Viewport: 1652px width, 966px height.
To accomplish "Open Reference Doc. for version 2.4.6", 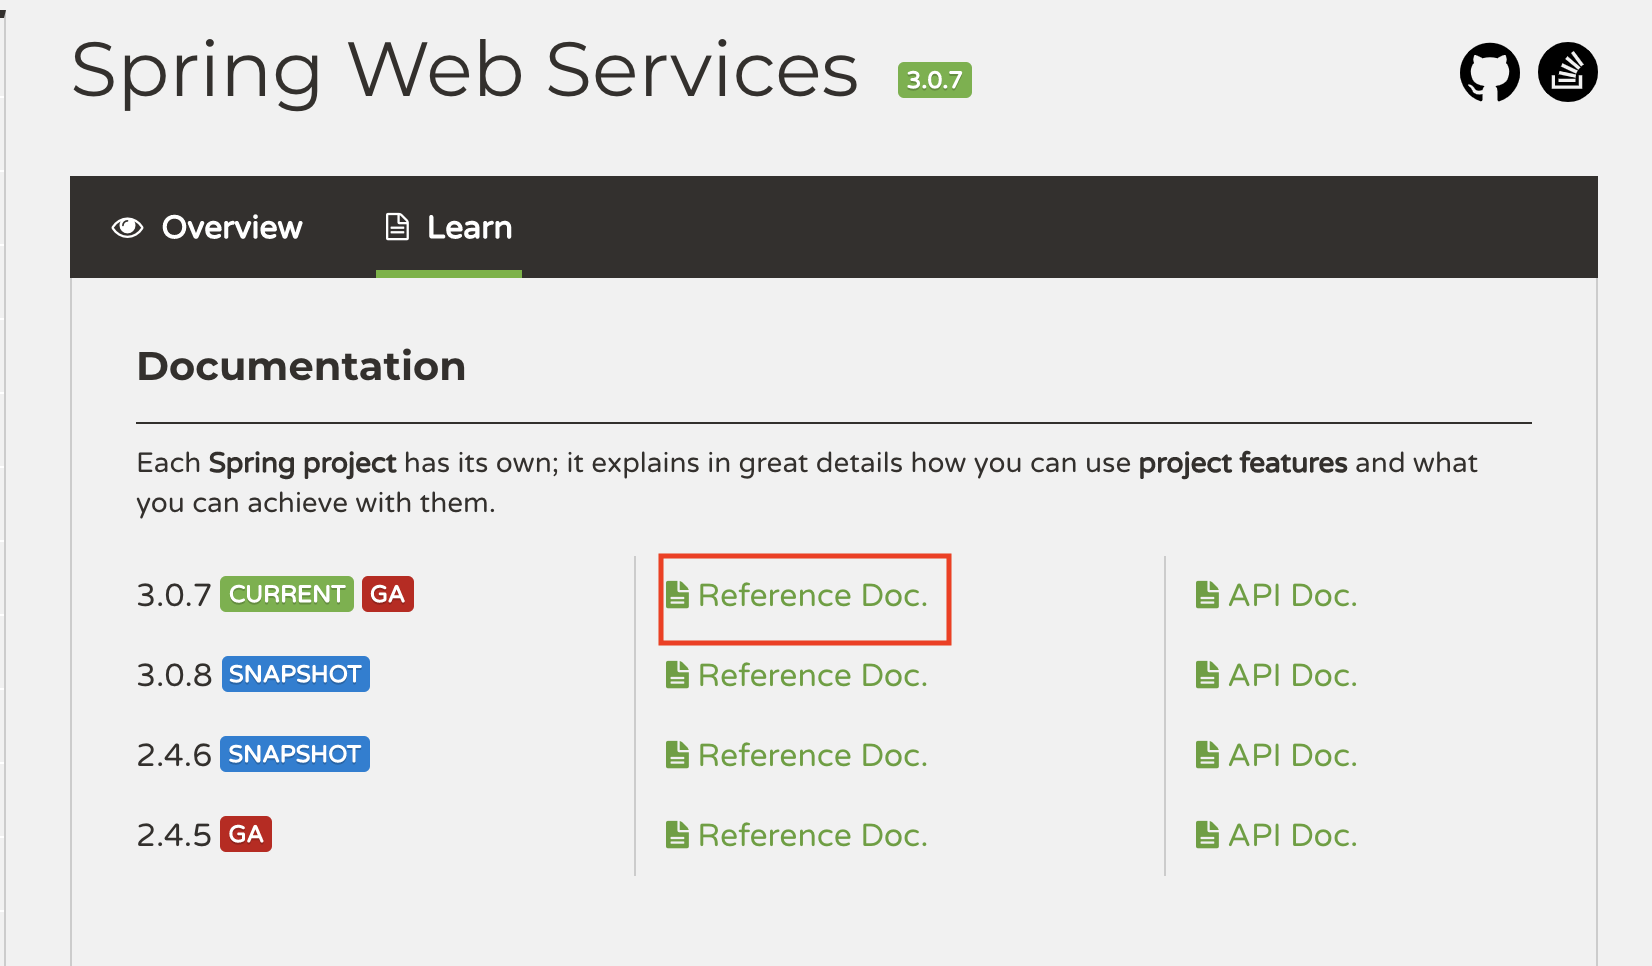I will (x=797, y=755).
